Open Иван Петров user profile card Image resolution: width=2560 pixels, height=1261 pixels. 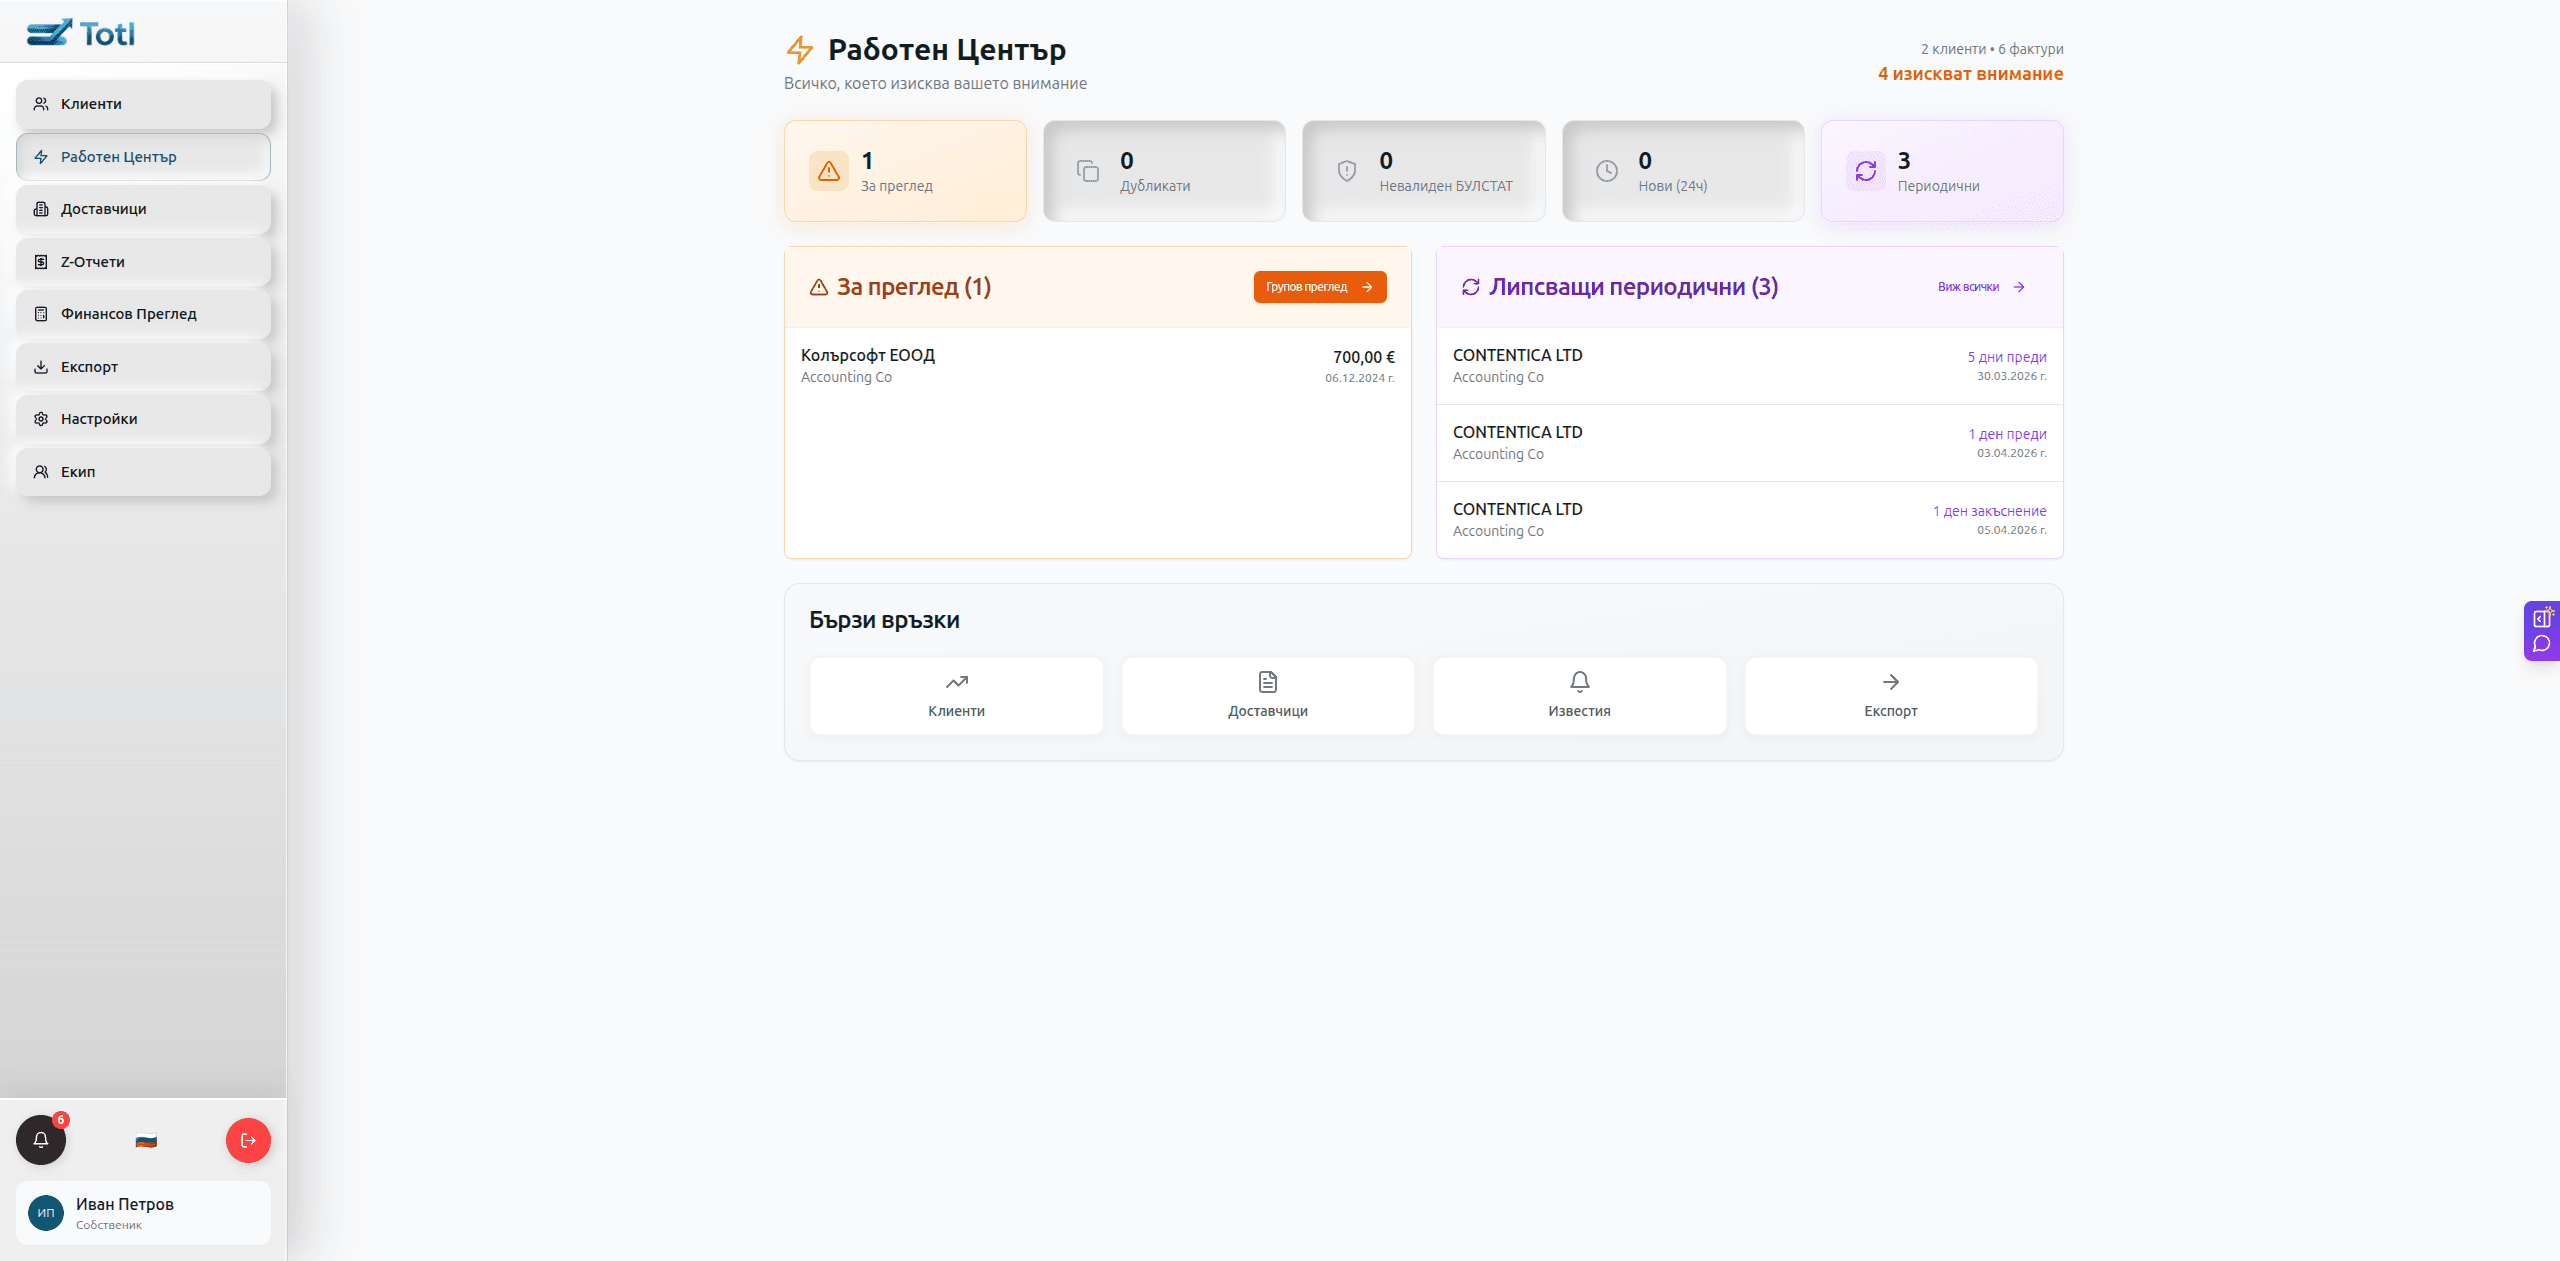[x=143, y=1213]
